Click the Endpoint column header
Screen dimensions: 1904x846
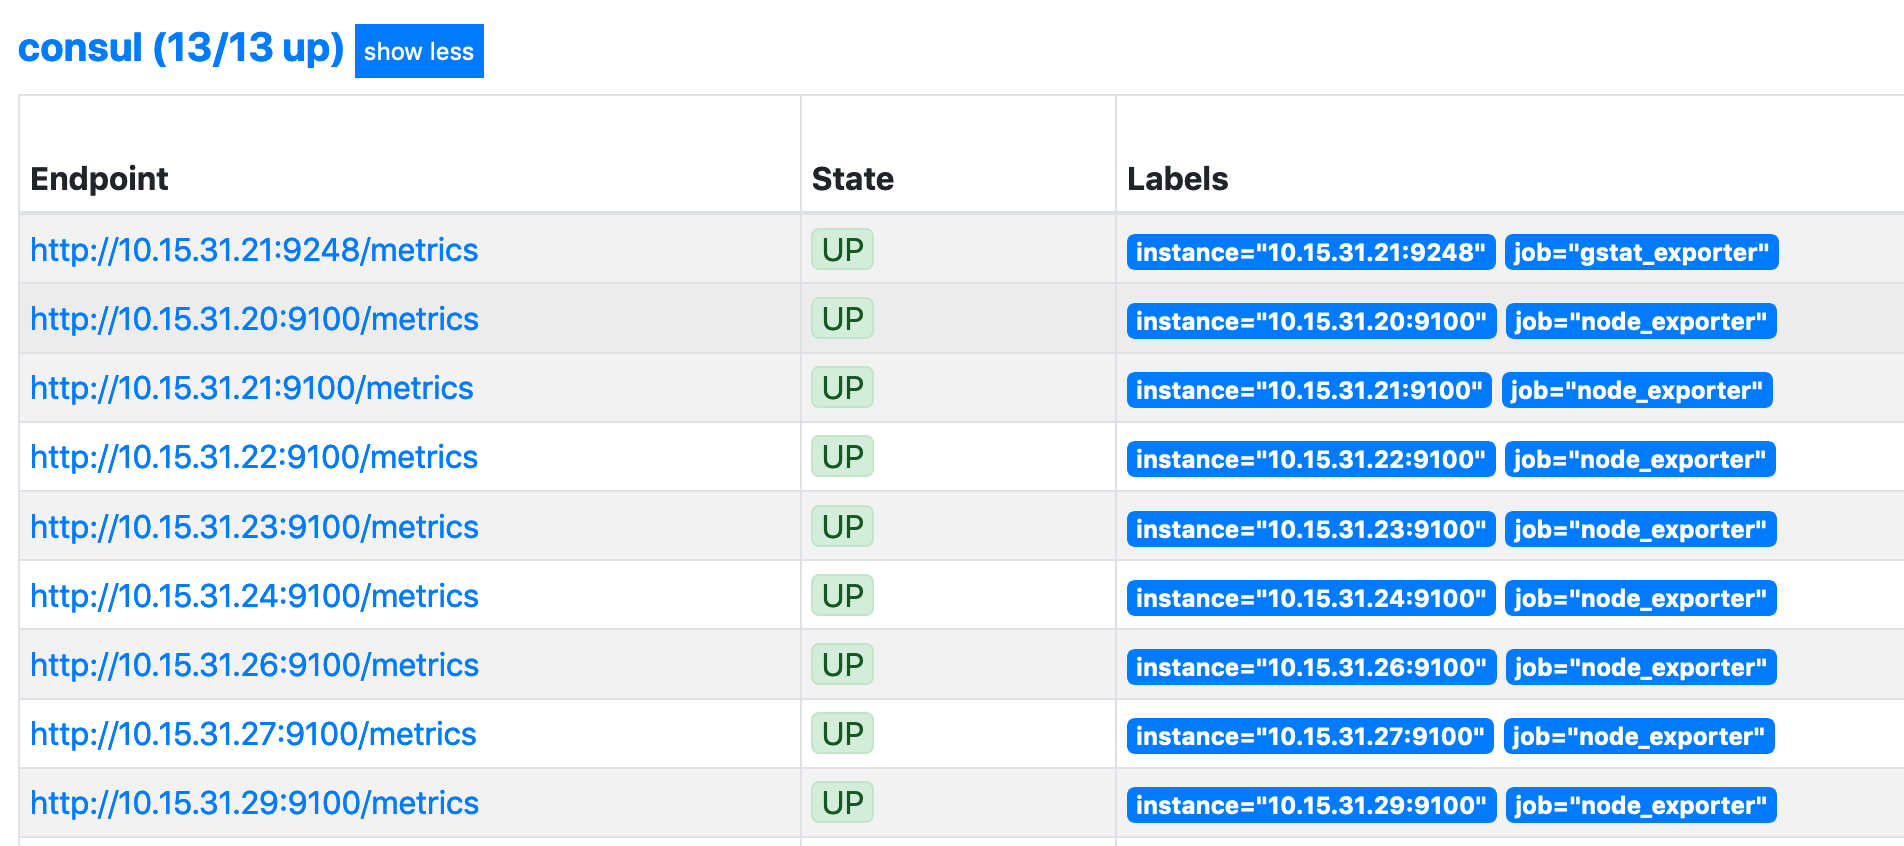tap(99, 179)
